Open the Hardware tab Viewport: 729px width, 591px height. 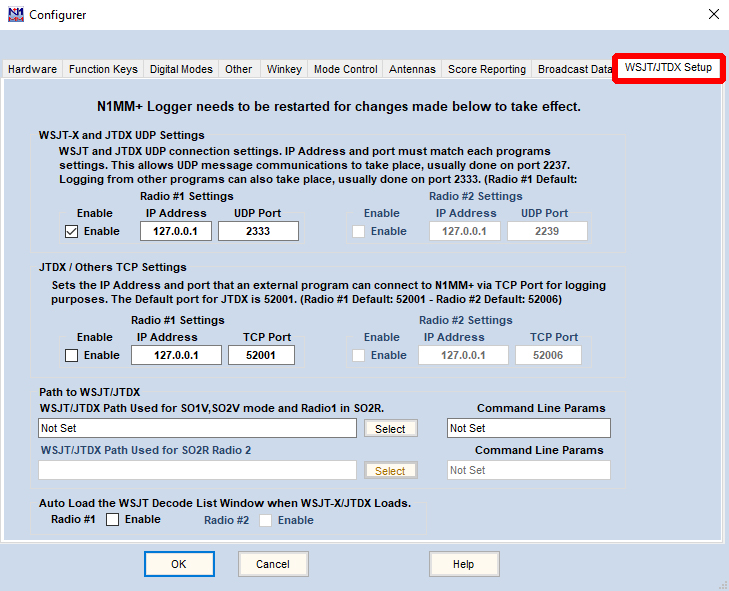point(33,69)
